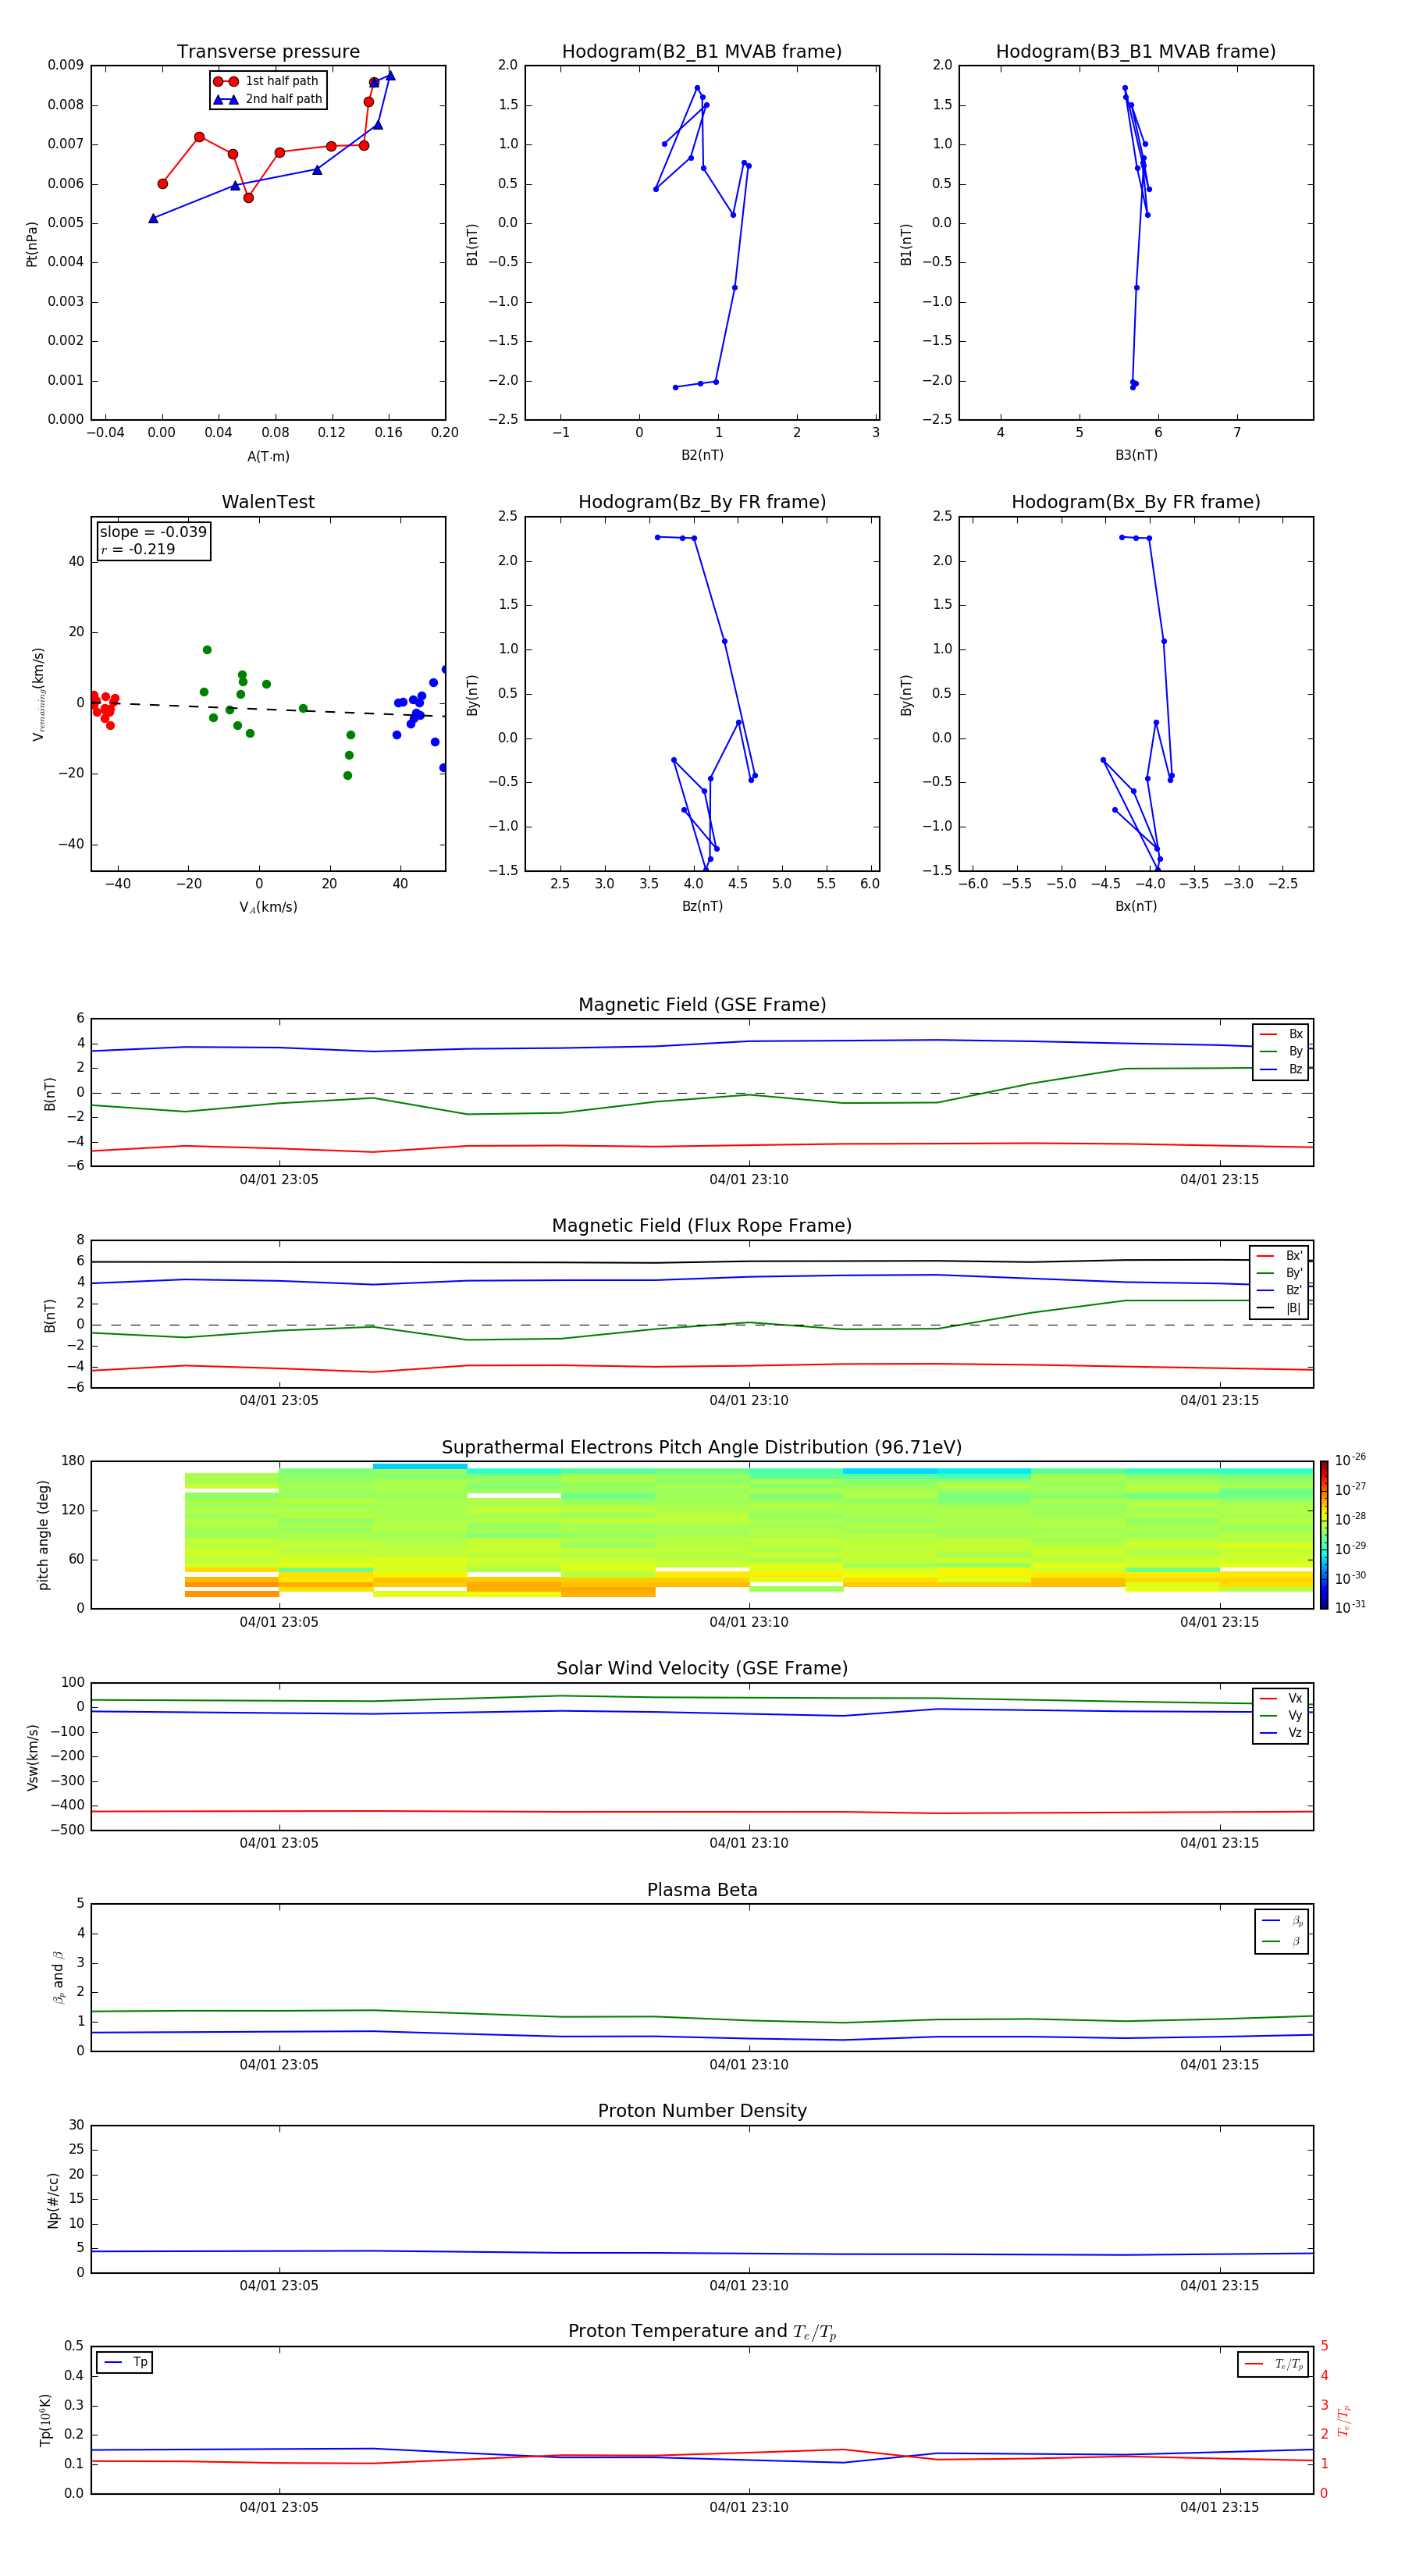Click the A(T·m) x-axis label
This screenshot has width=1405, height=2576.
coord(268,457)
